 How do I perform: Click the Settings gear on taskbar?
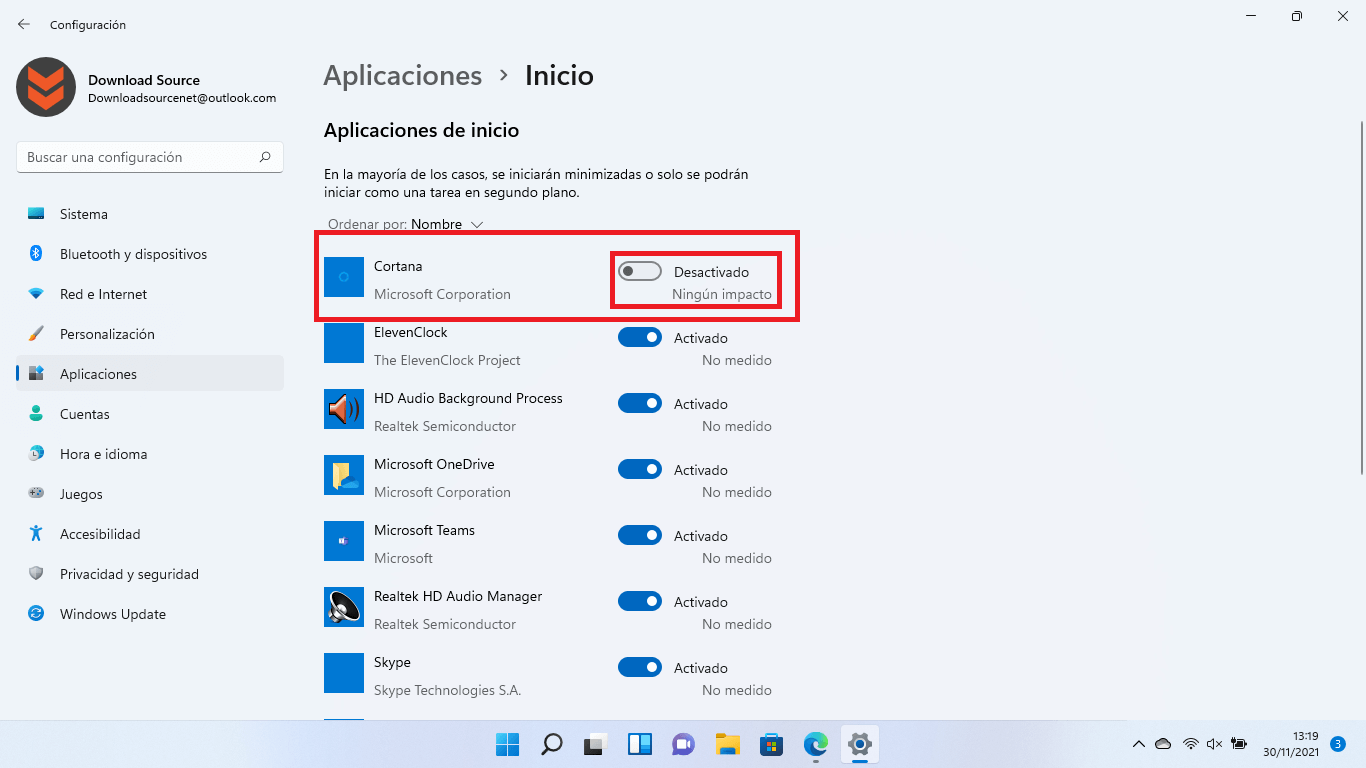pos(860,744)
